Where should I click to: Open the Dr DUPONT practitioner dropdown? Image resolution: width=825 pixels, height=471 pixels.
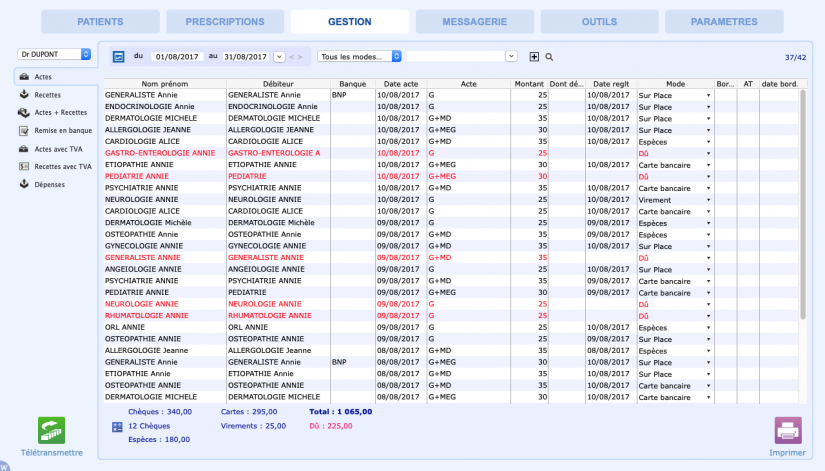(54, 54)
